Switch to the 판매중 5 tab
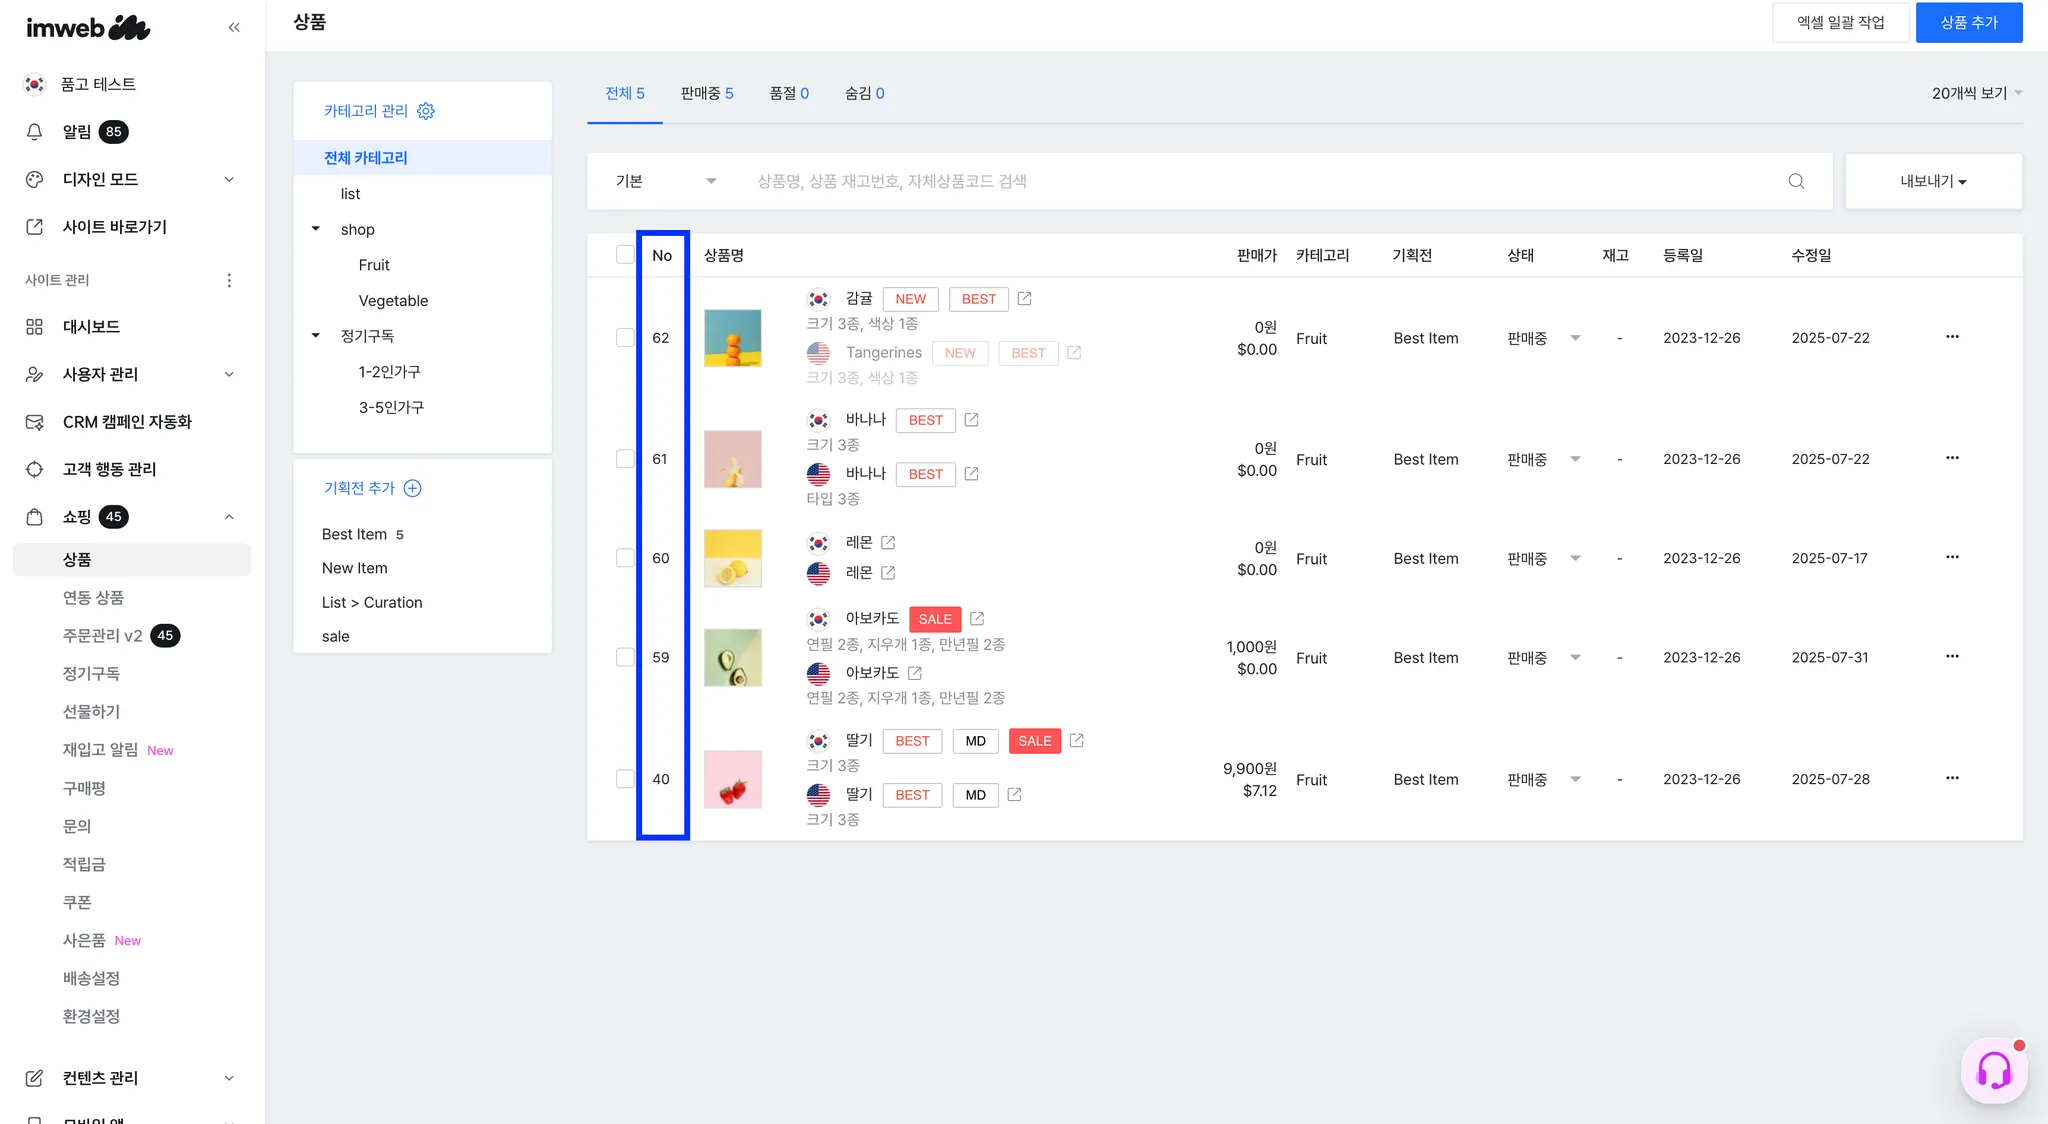 point(706,93)
